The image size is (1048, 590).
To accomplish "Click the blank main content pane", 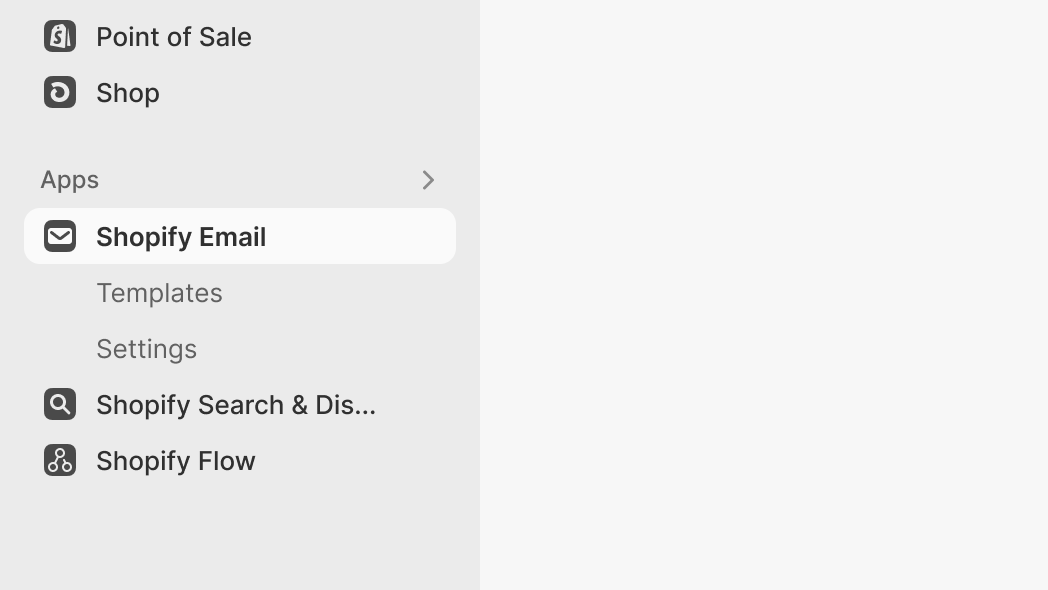I will (764, 295).
